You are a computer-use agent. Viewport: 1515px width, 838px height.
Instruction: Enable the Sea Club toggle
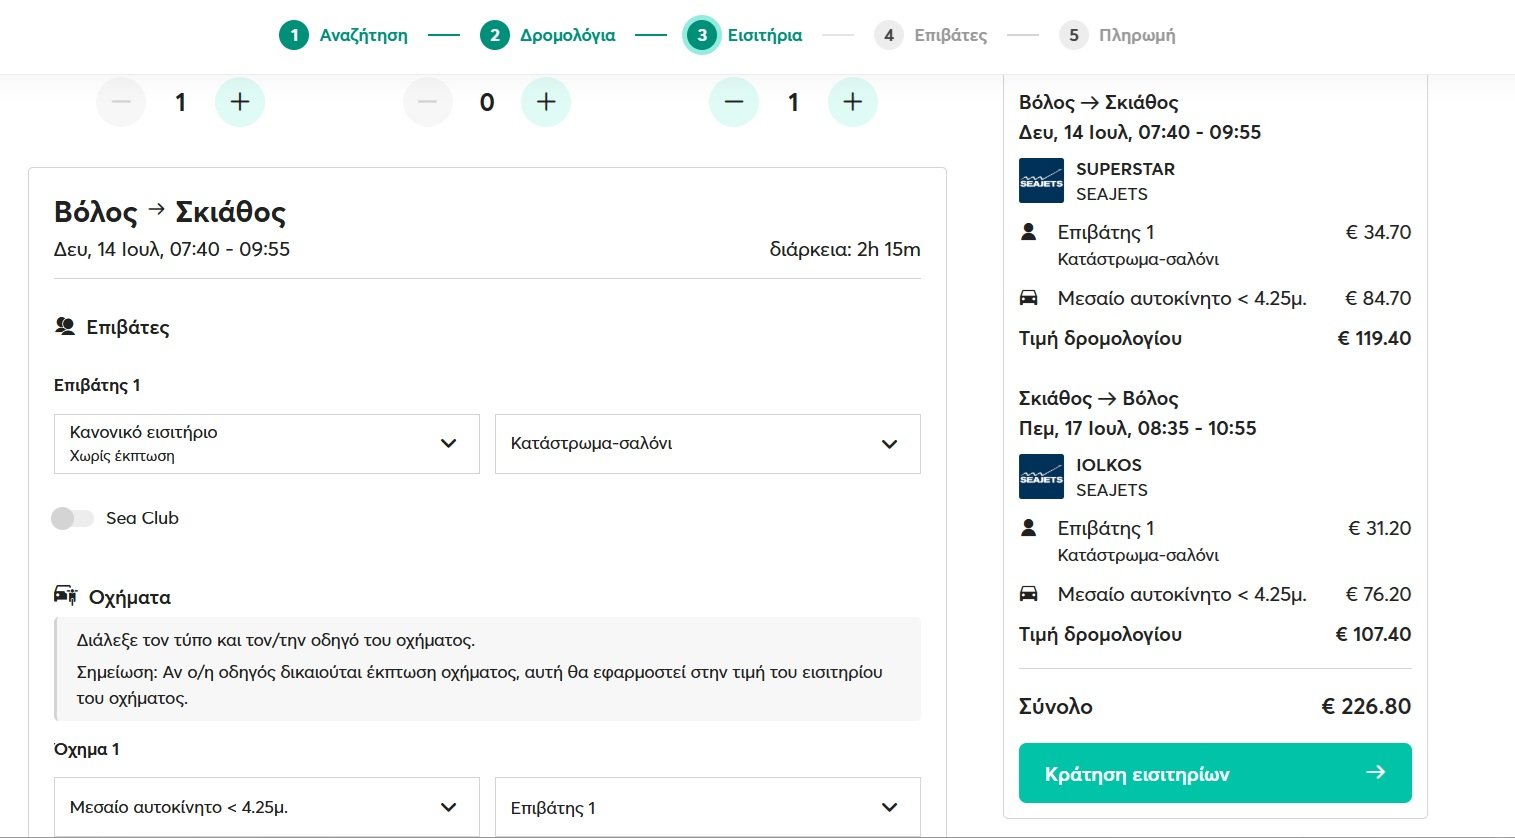(72, 518)
